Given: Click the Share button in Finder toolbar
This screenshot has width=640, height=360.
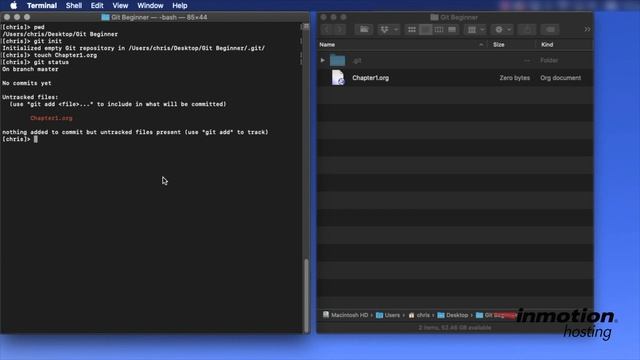Looking at the screenshot, I should coord(527,29).
